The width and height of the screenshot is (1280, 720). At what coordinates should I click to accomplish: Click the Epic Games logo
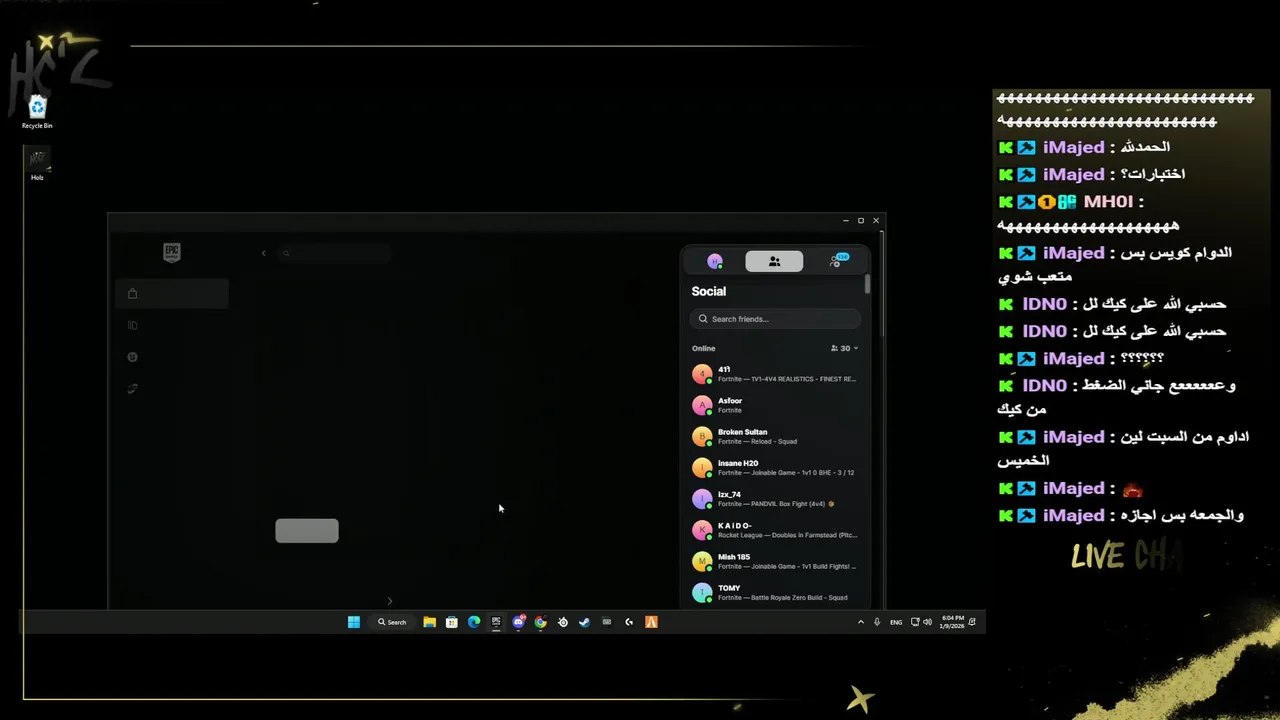click(x=172, y=253)
